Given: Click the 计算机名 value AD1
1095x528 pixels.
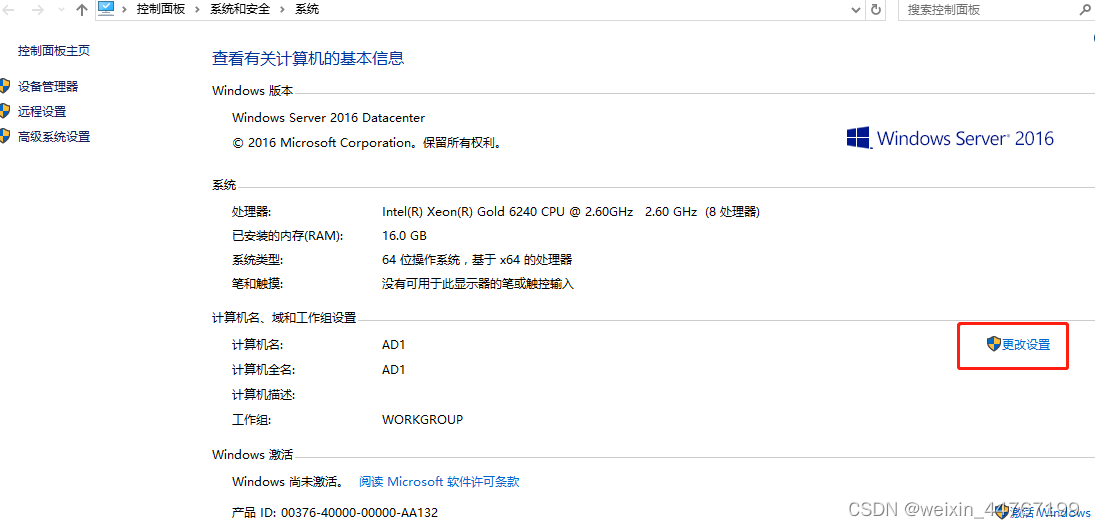Looking at the screenshot, I should (x=394, y=344).
